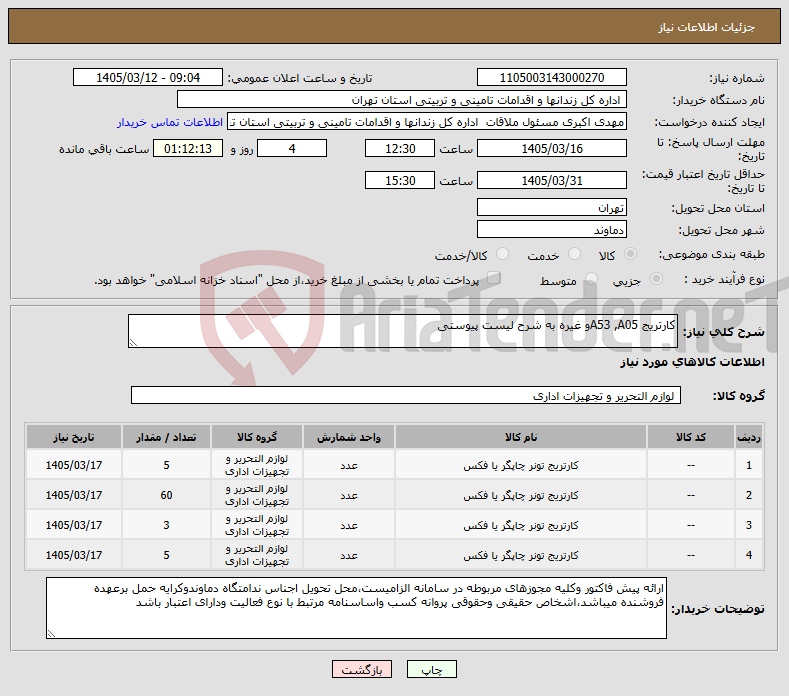Click quantity 3 in row 3
789x696 pixels.
pyautogui.click(x=166, y=525)
